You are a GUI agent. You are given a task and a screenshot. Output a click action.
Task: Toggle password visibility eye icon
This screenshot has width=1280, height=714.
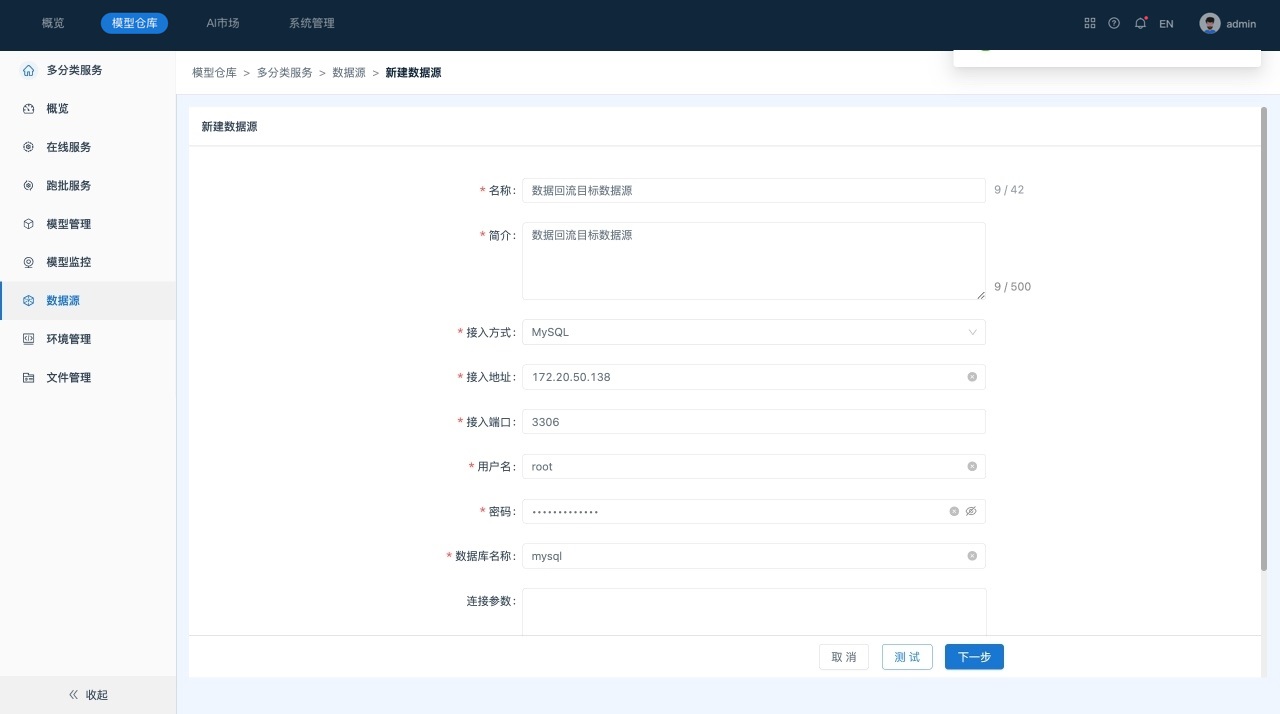point(971,511)
